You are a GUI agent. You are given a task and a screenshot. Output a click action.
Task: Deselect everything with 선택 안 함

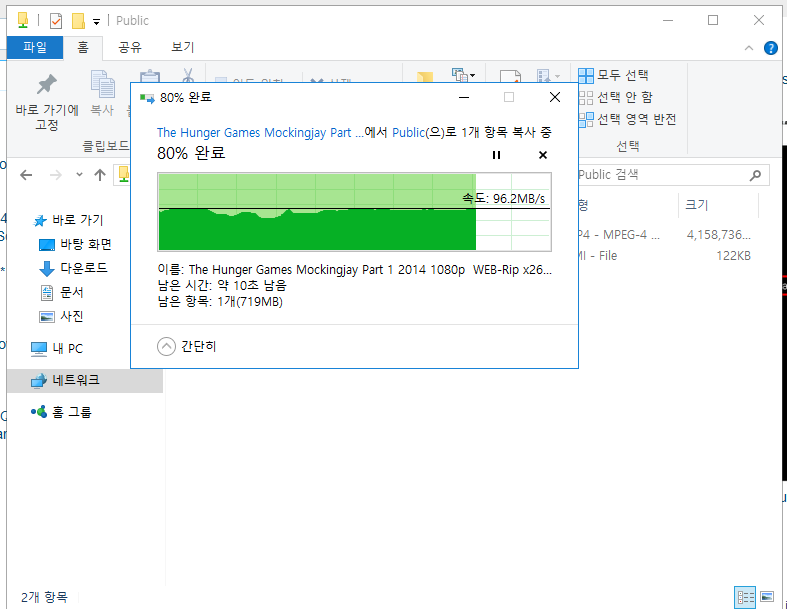coord(615,97)
